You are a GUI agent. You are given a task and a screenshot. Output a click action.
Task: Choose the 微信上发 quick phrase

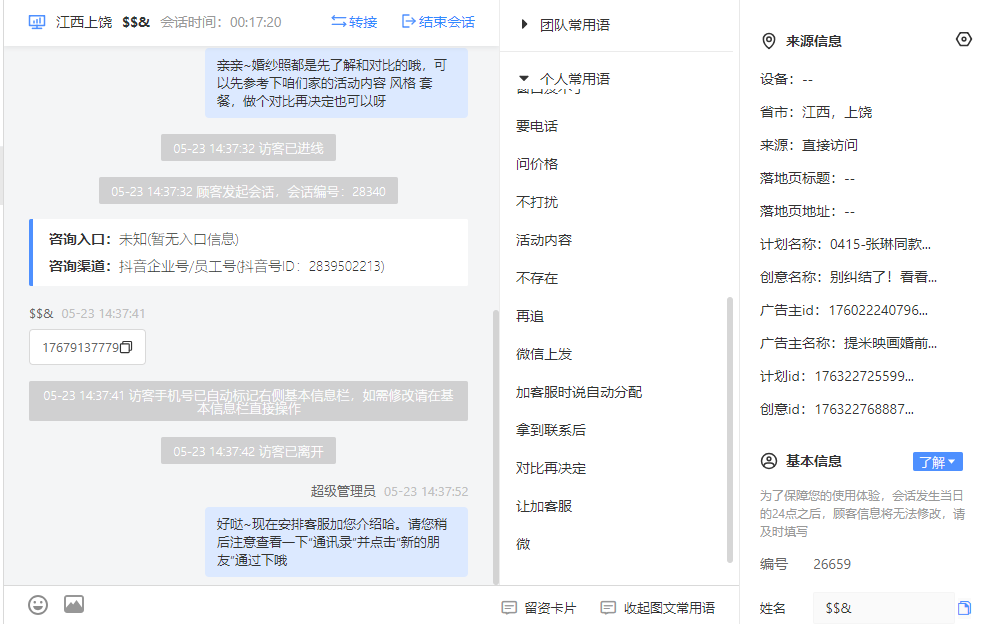(x=544, y=354)
